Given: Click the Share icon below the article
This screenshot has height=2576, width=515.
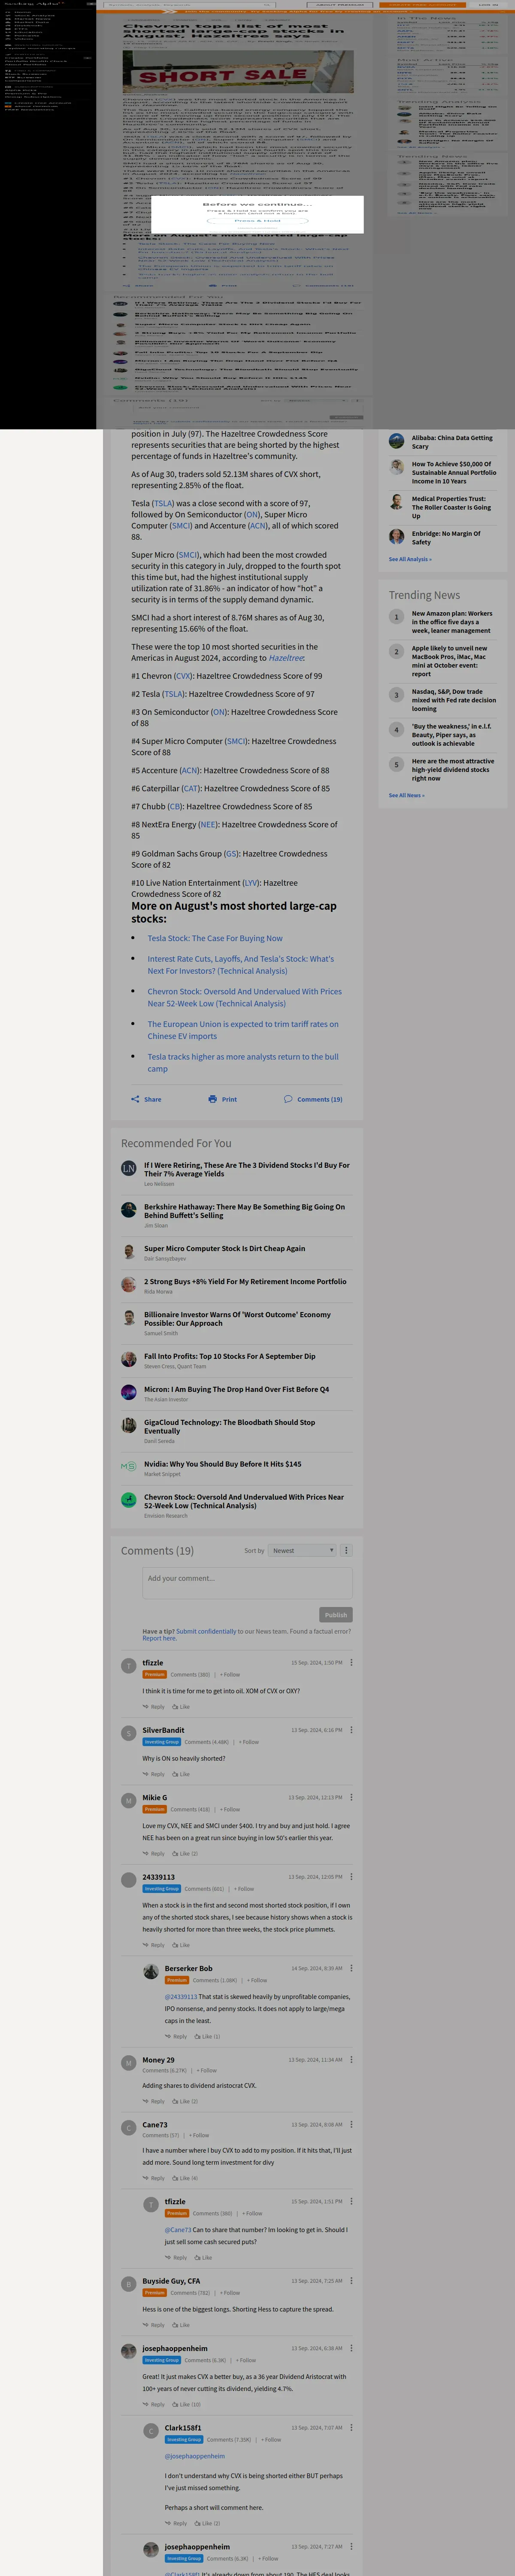Looking at the screenshot, I should (x=135, y=1099).
